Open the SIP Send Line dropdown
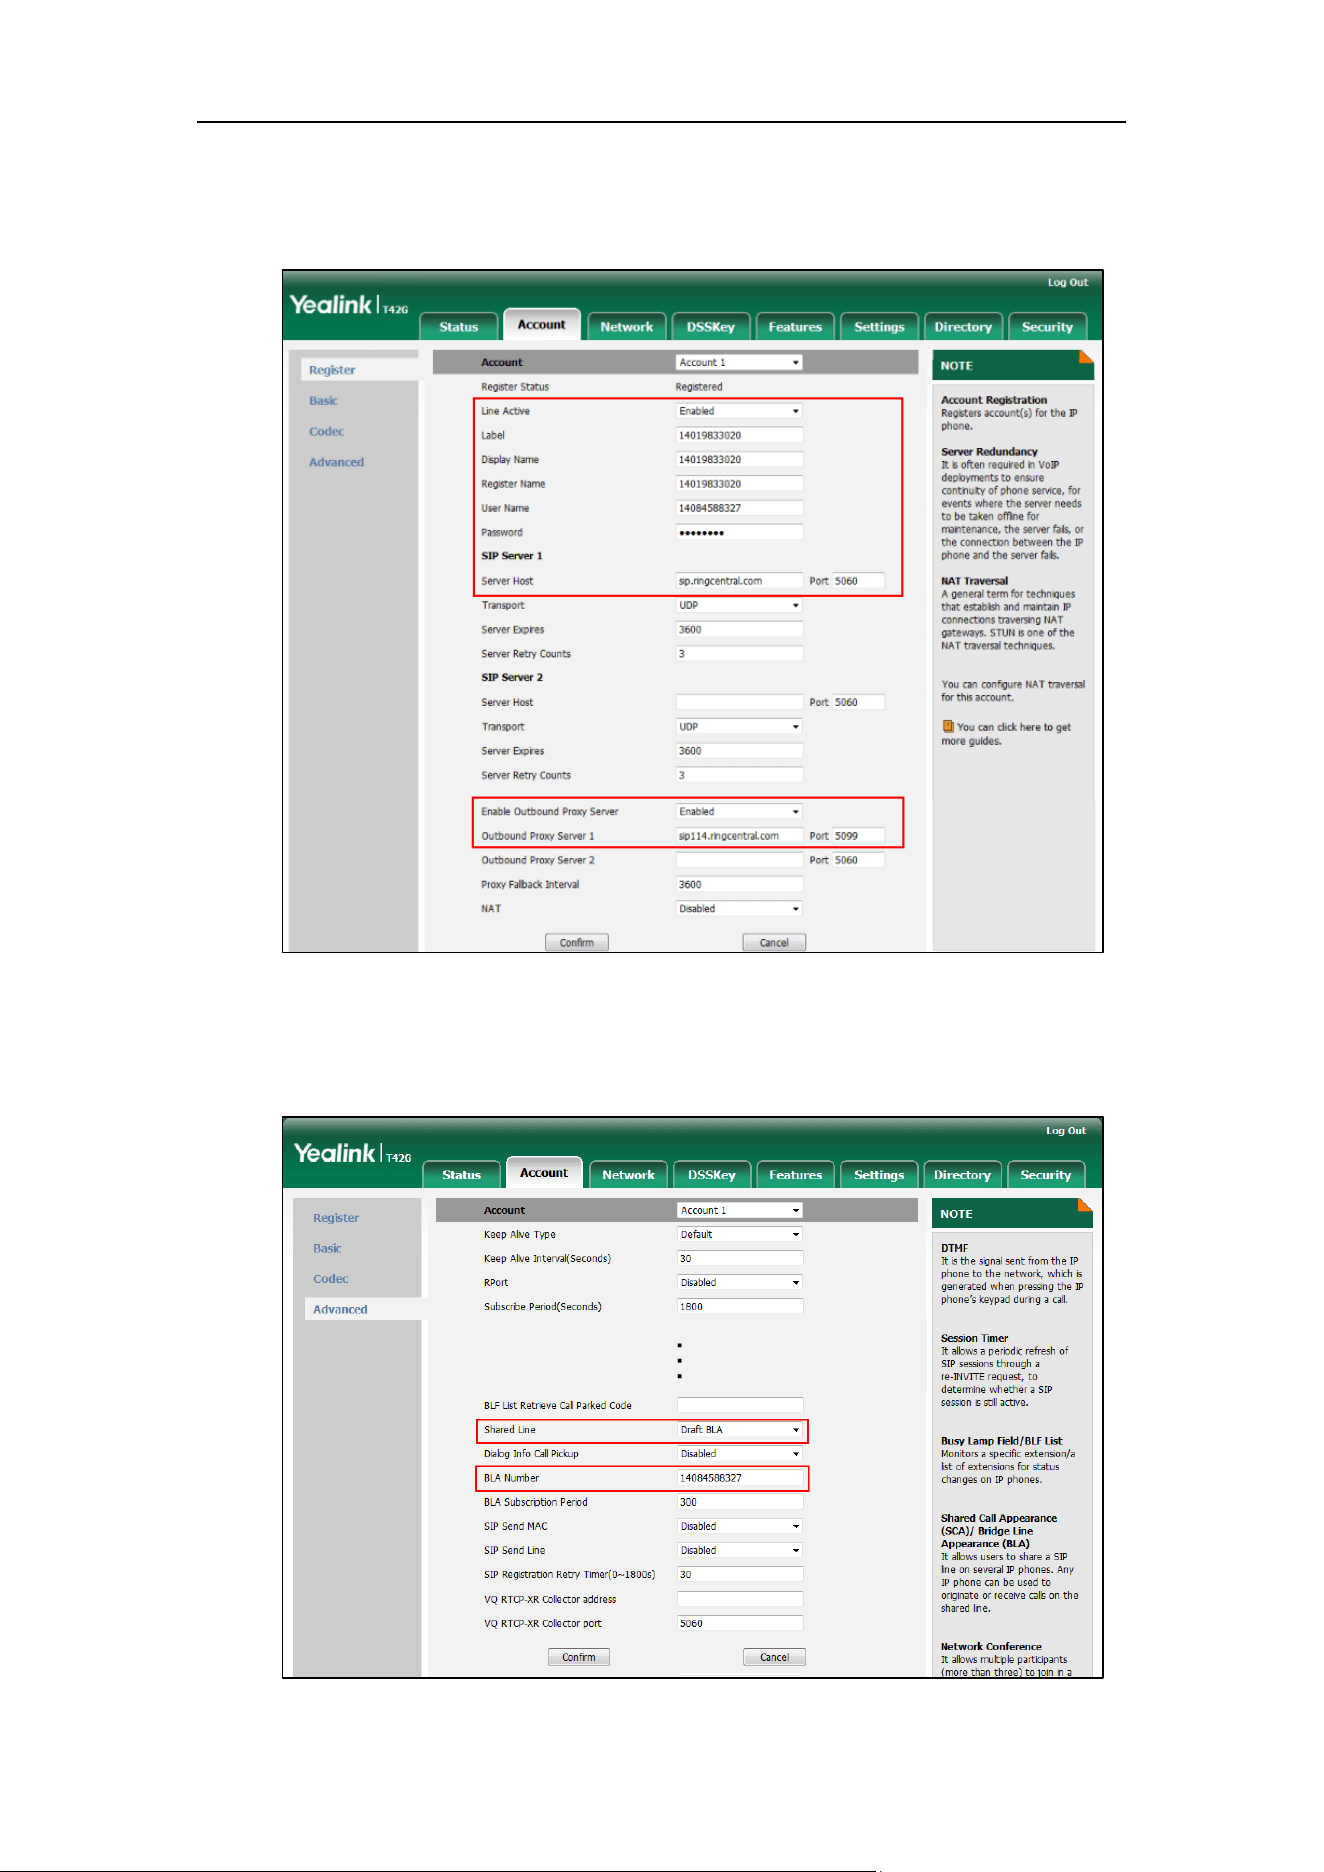 pyautogui.click(x=740, y=1551)
